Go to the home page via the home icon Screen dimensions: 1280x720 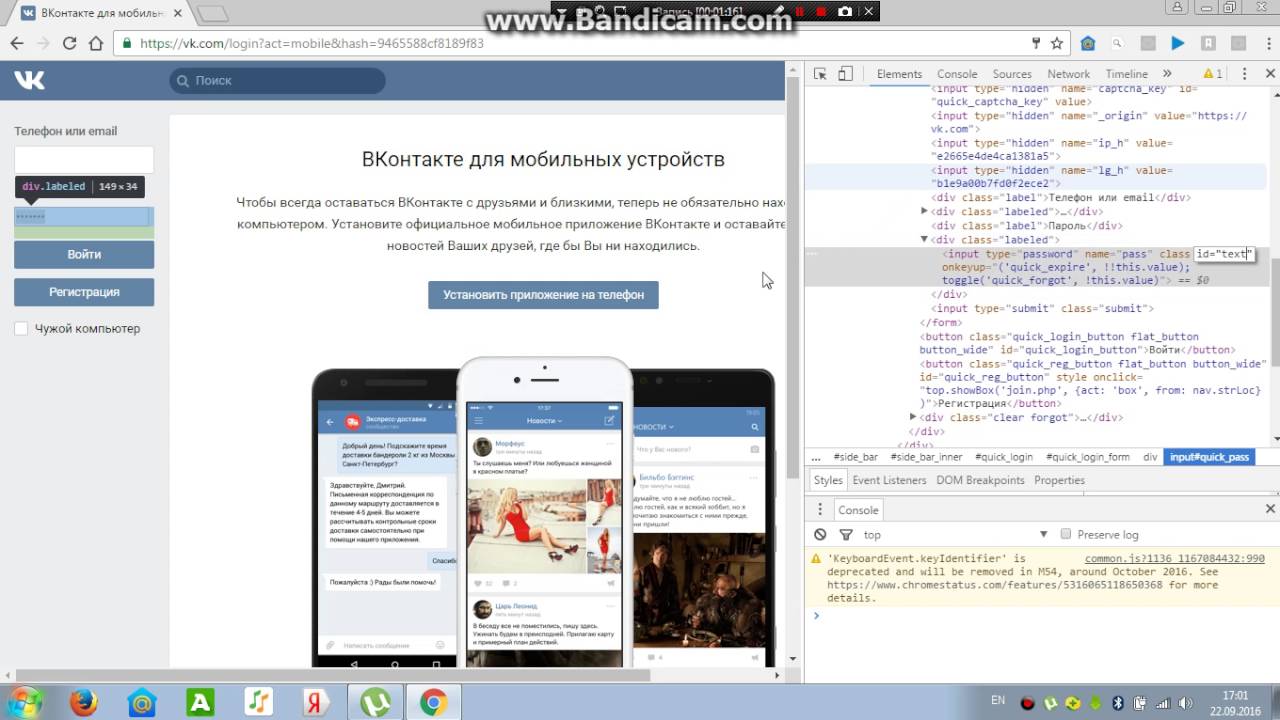pos(96,44)
